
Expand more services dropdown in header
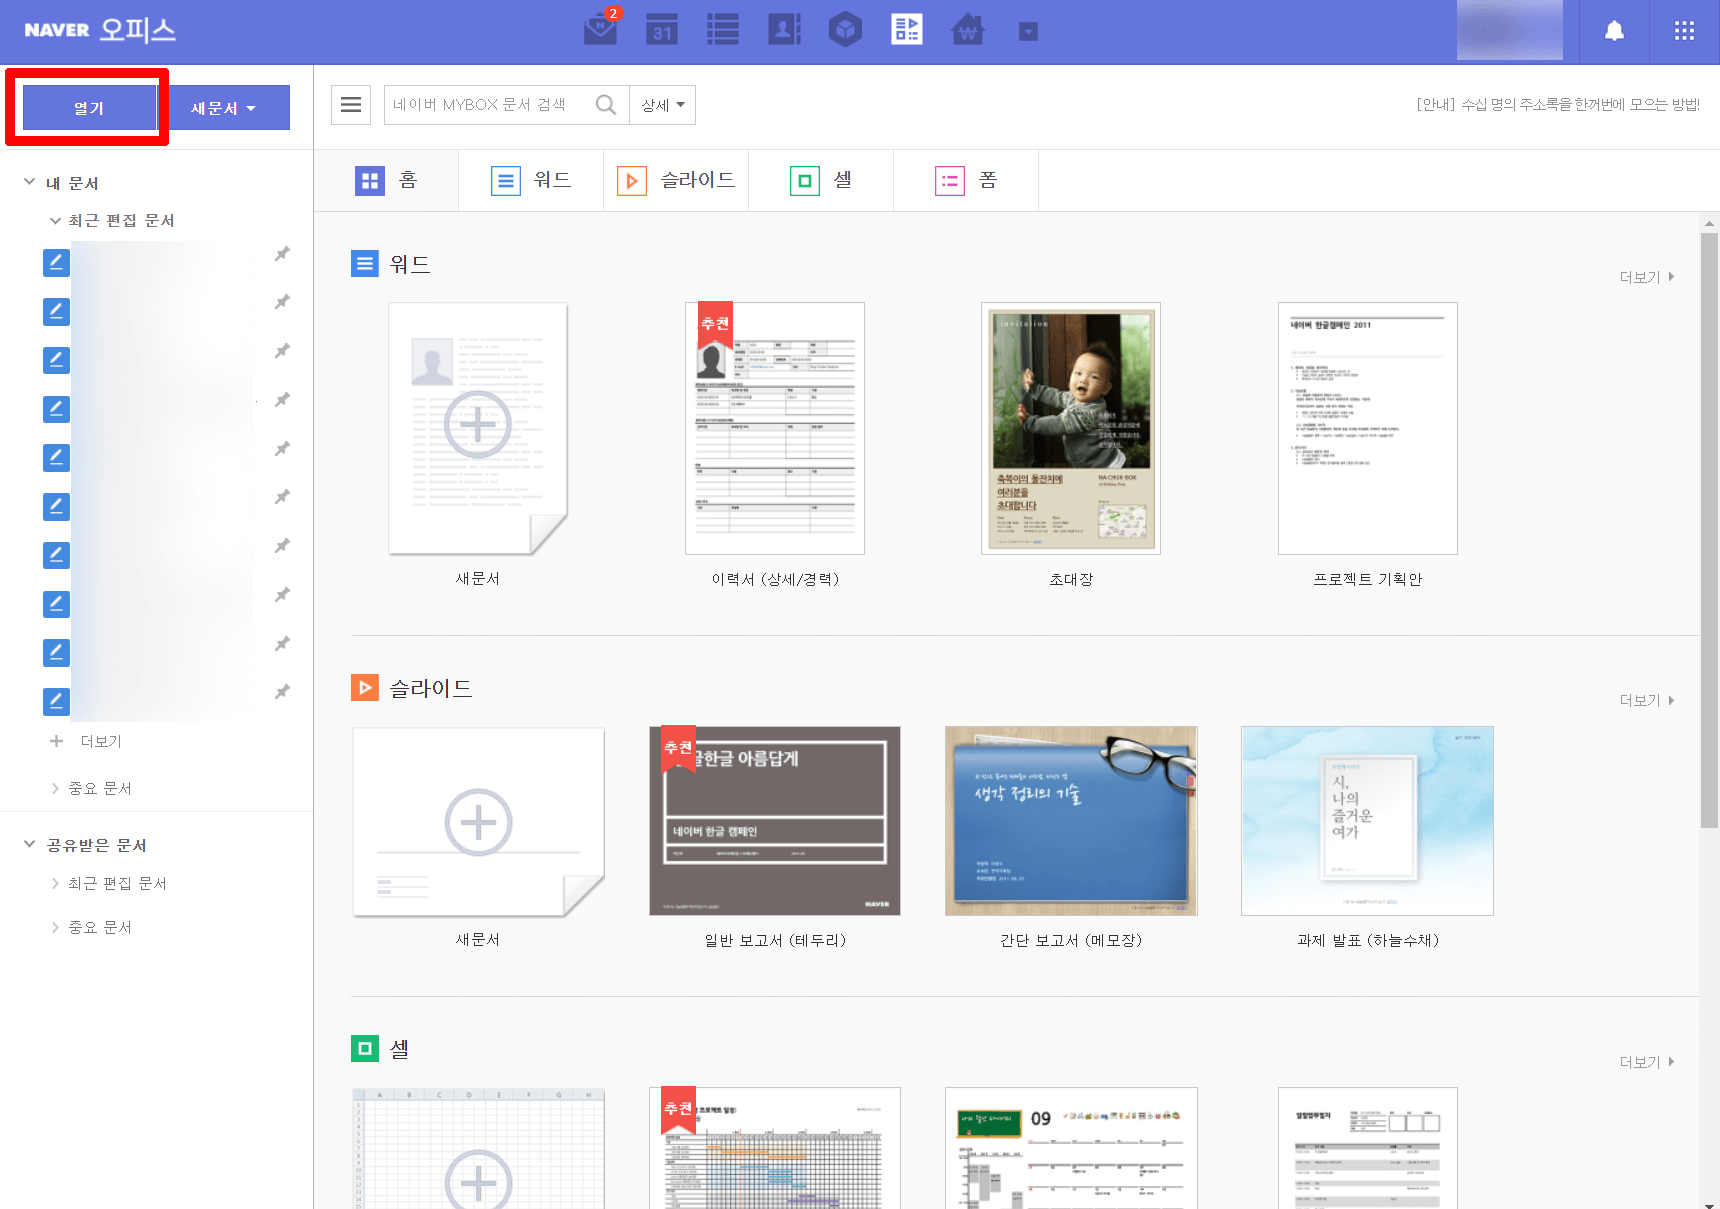pyautogui.click(x=1028, y=32)
